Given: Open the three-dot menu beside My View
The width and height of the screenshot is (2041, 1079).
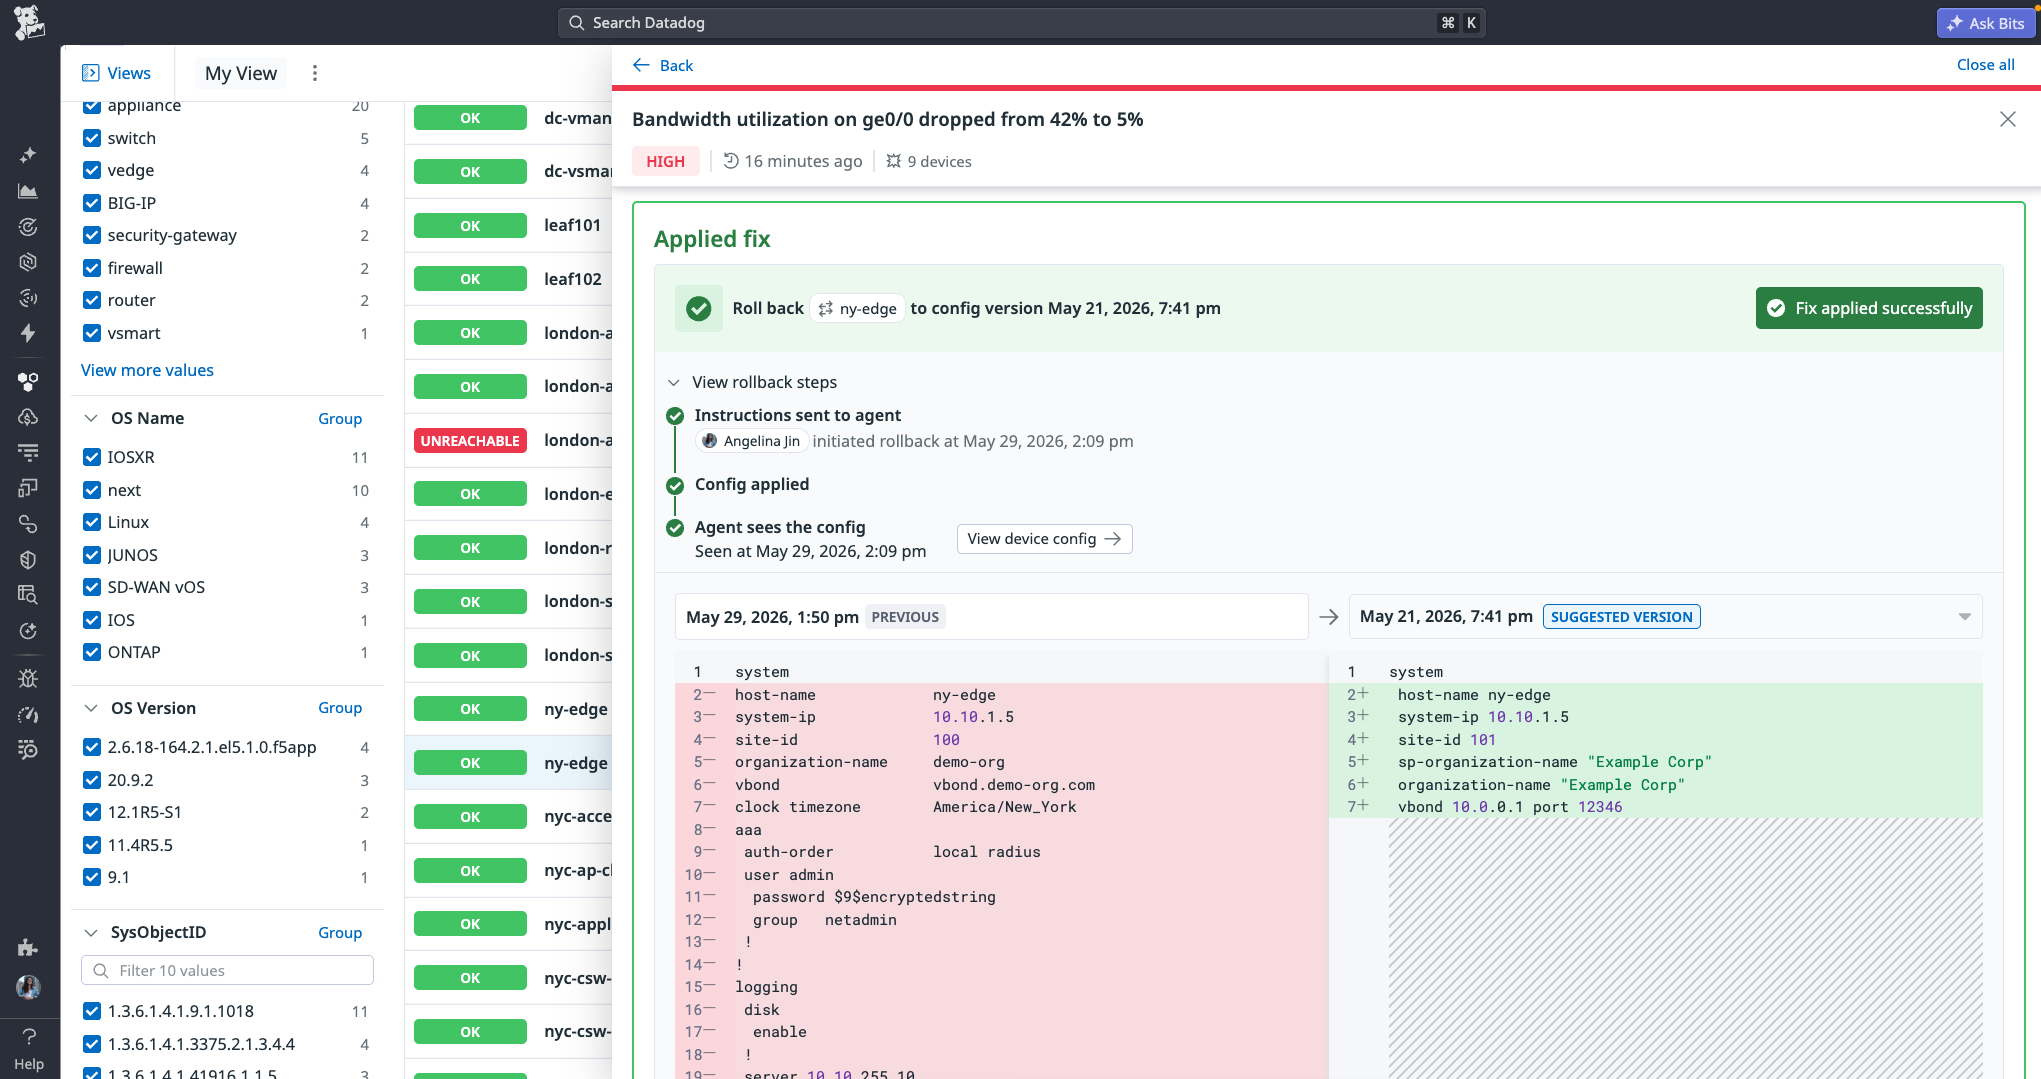Looking at the screenshot, I should [315, 73].
